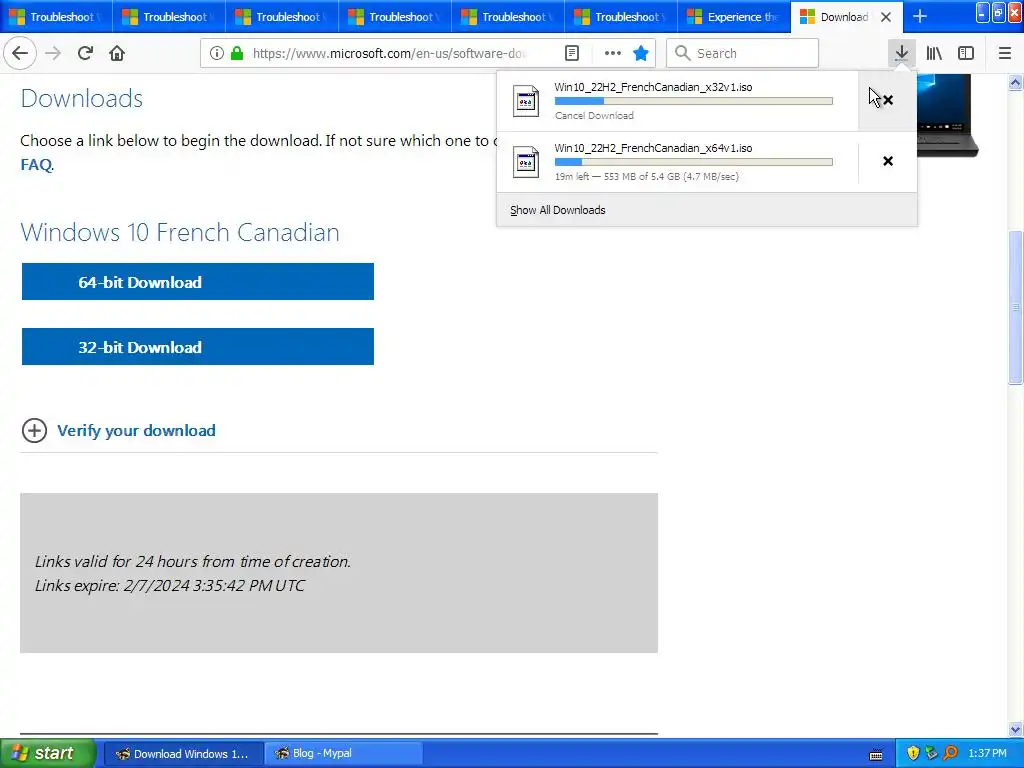The width and height of the screenshot is (1024, 768).
Task: Open the Library bookshelf icon
Action: pos(934,53)
